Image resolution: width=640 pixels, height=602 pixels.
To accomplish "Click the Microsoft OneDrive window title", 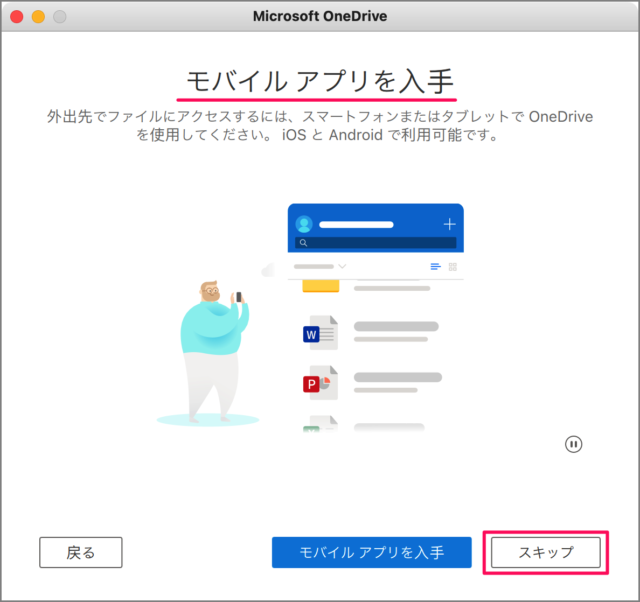I will (320, 16).
